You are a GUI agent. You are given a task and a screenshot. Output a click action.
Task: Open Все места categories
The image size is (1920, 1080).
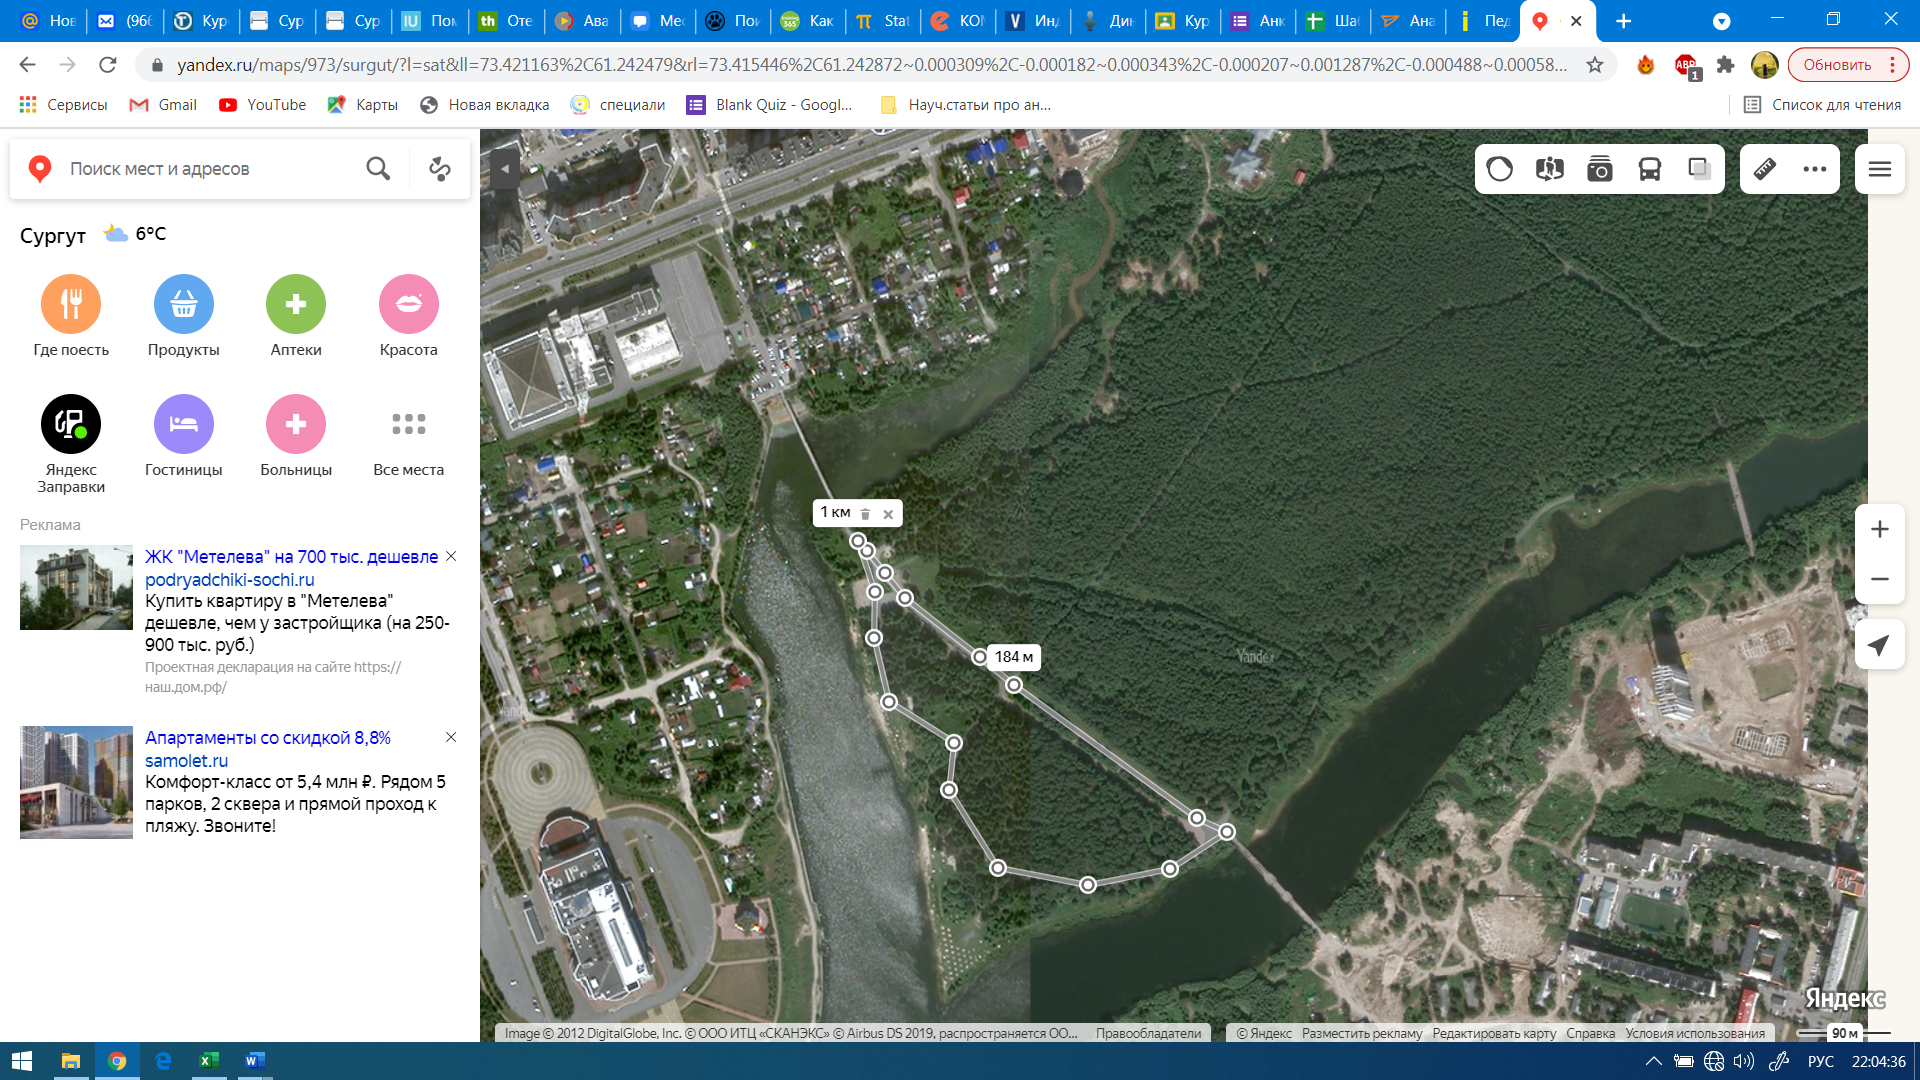408,424
